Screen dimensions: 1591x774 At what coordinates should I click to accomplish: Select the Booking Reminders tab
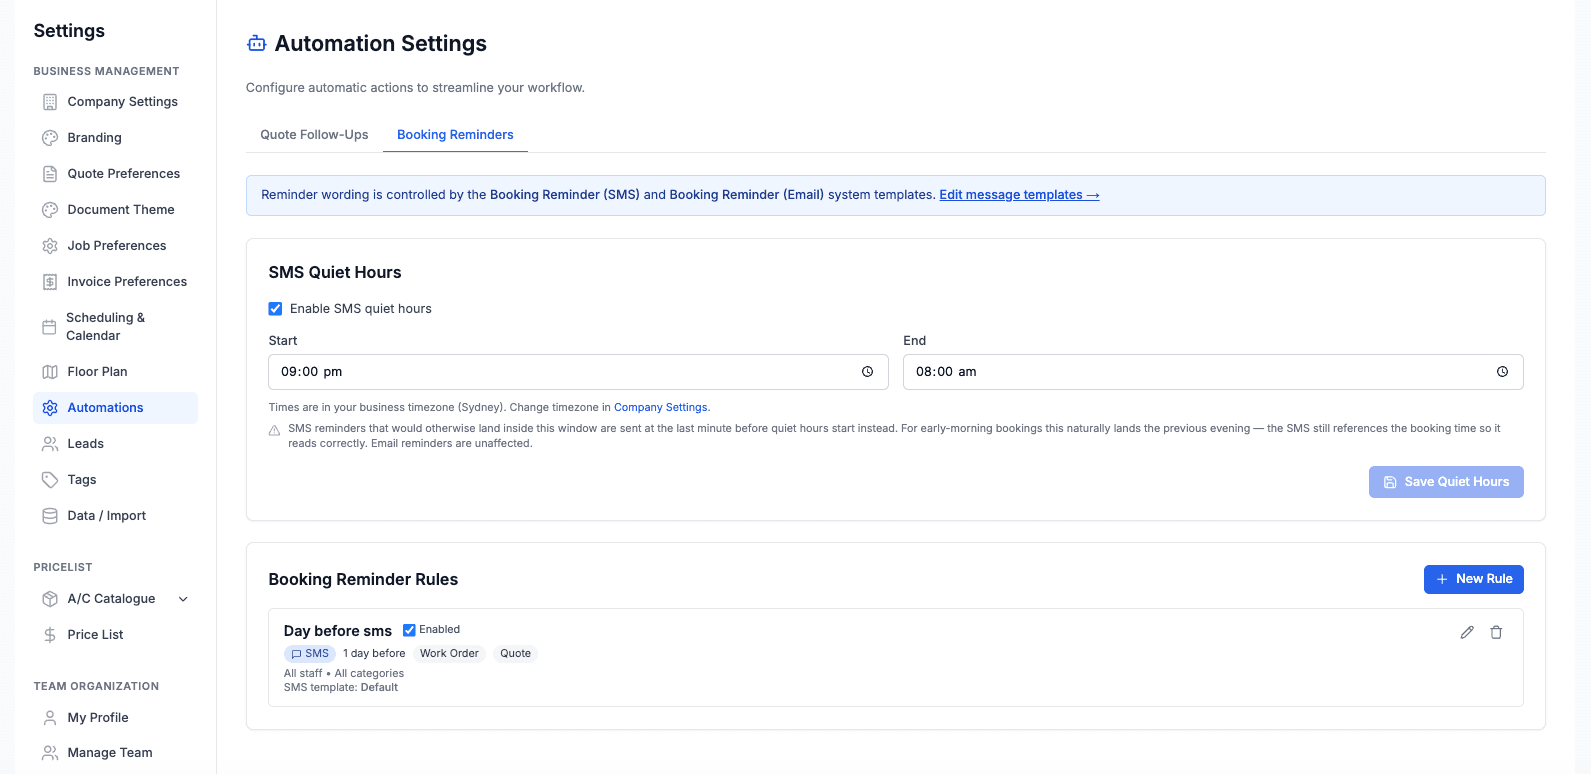coord(455,135)
